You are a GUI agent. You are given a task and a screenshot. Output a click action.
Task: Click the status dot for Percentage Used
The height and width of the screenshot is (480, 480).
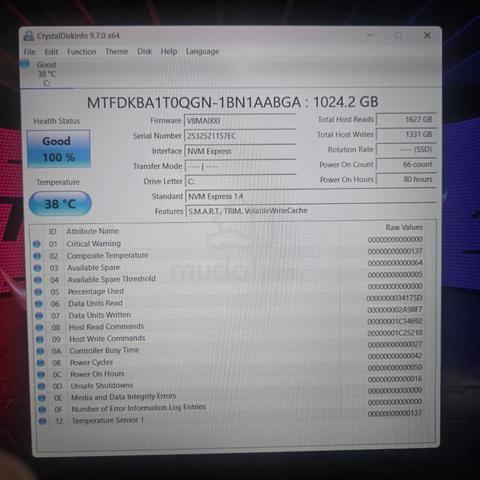(38, 292)
